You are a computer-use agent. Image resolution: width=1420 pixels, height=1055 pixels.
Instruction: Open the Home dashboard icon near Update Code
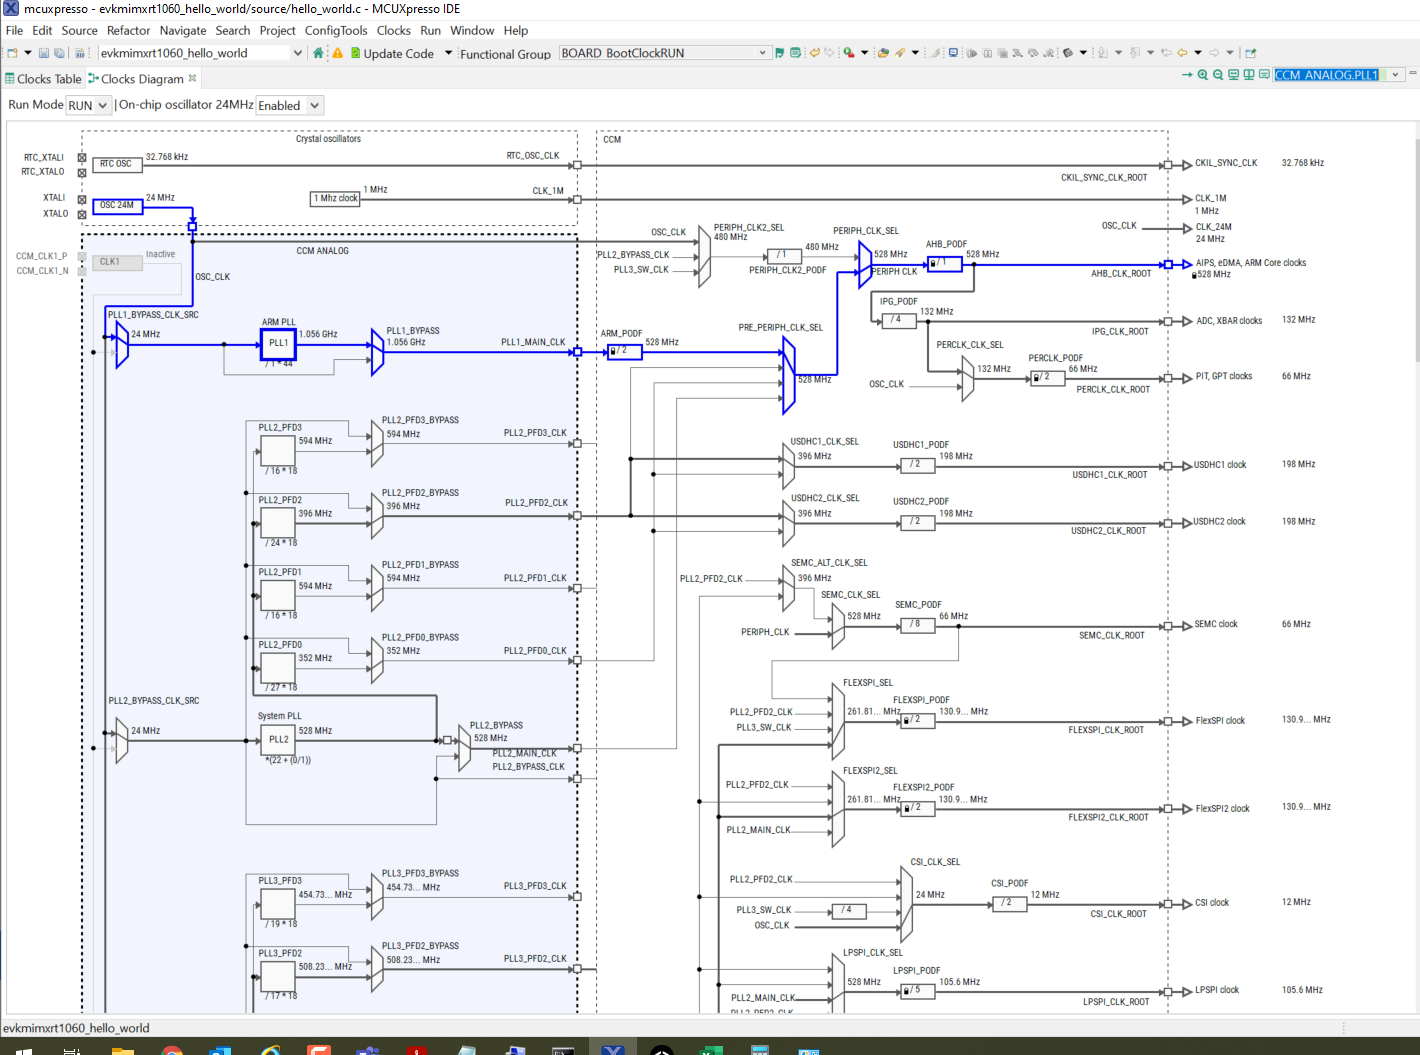(x=317, y=53)
